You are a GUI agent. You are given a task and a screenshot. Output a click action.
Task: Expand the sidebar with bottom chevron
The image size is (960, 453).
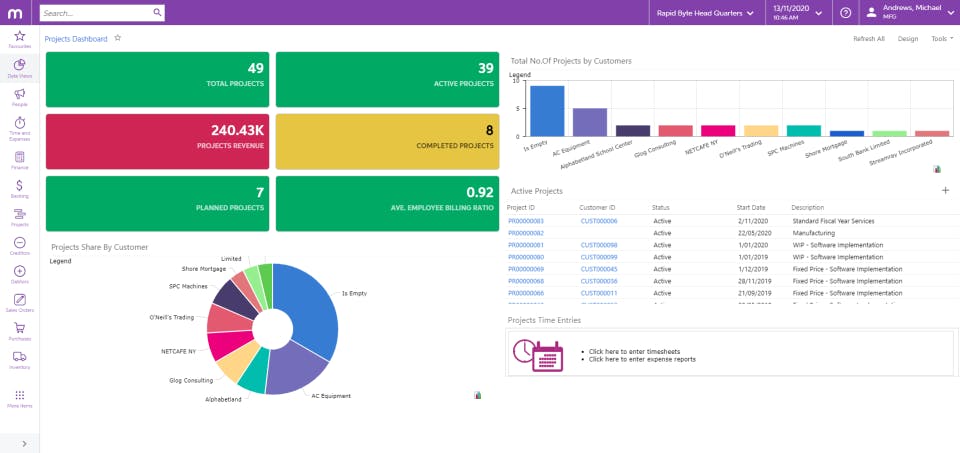pos(24,444)
